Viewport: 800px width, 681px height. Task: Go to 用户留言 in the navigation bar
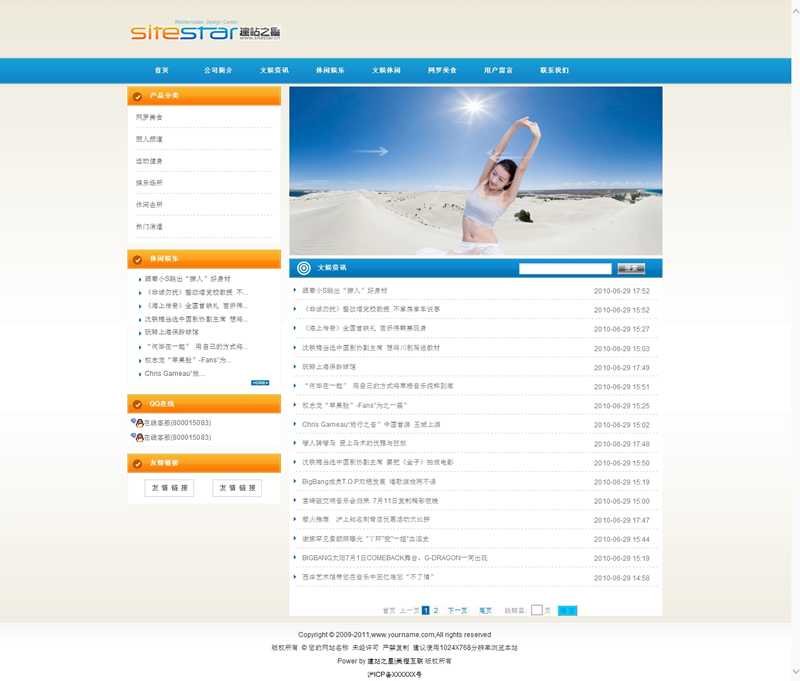(498, 71)
